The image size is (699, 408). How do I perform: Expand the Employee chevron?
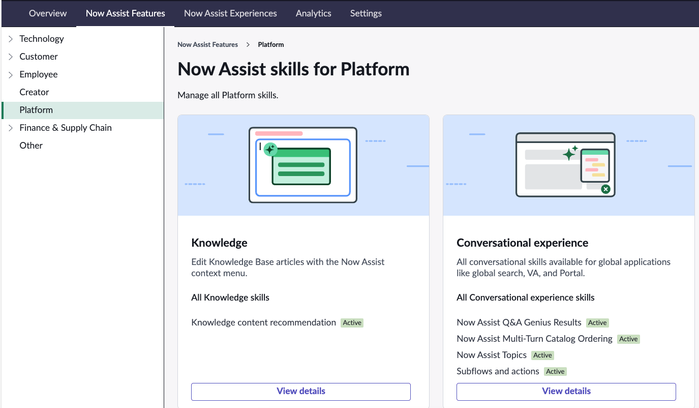click(11, 74)
